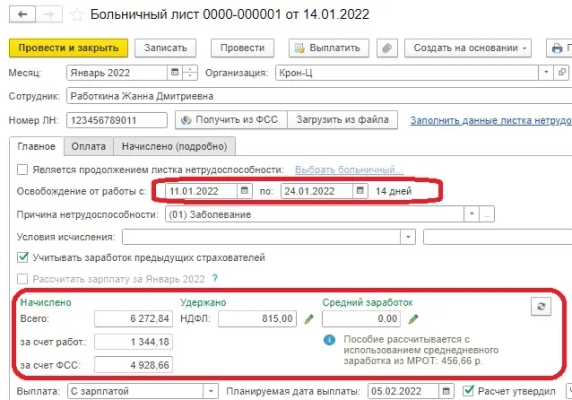Screen dimensions: 572x400
Task: Open calendar for Планируемая дата выплаты
Action: [446, 391]
